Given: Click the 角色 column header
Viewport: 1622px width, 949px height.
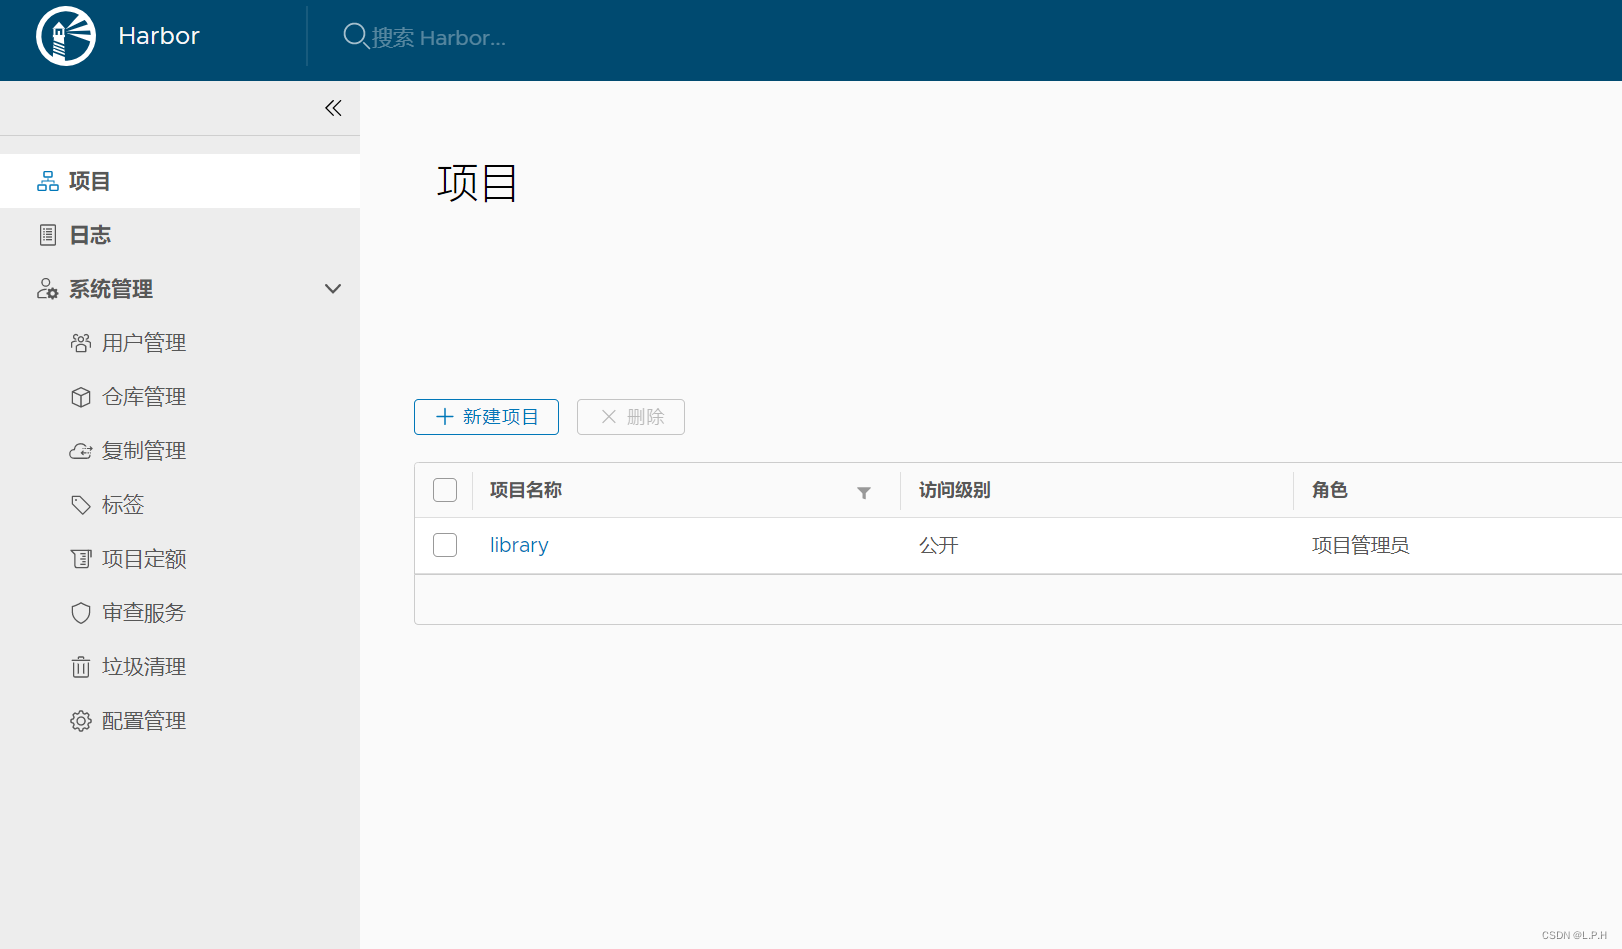Looking at the screenshot, I should pos(1330,490).
